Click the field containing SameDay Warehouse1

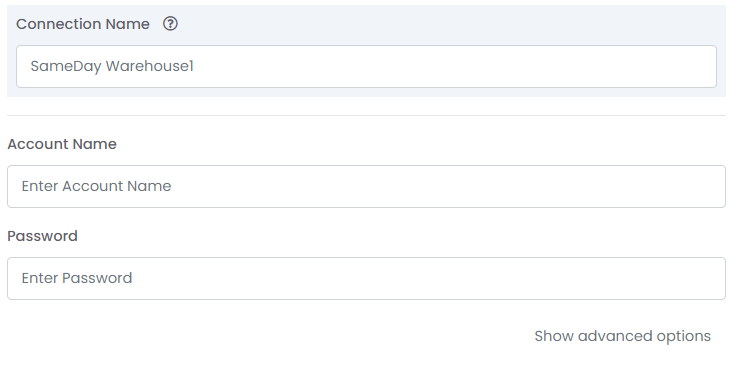[x=366, y=66]
